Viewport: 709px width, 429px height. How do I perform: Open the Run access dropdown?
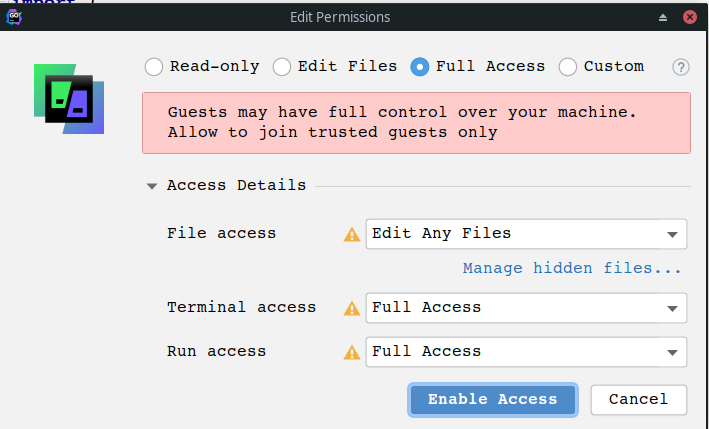(526, 352)
